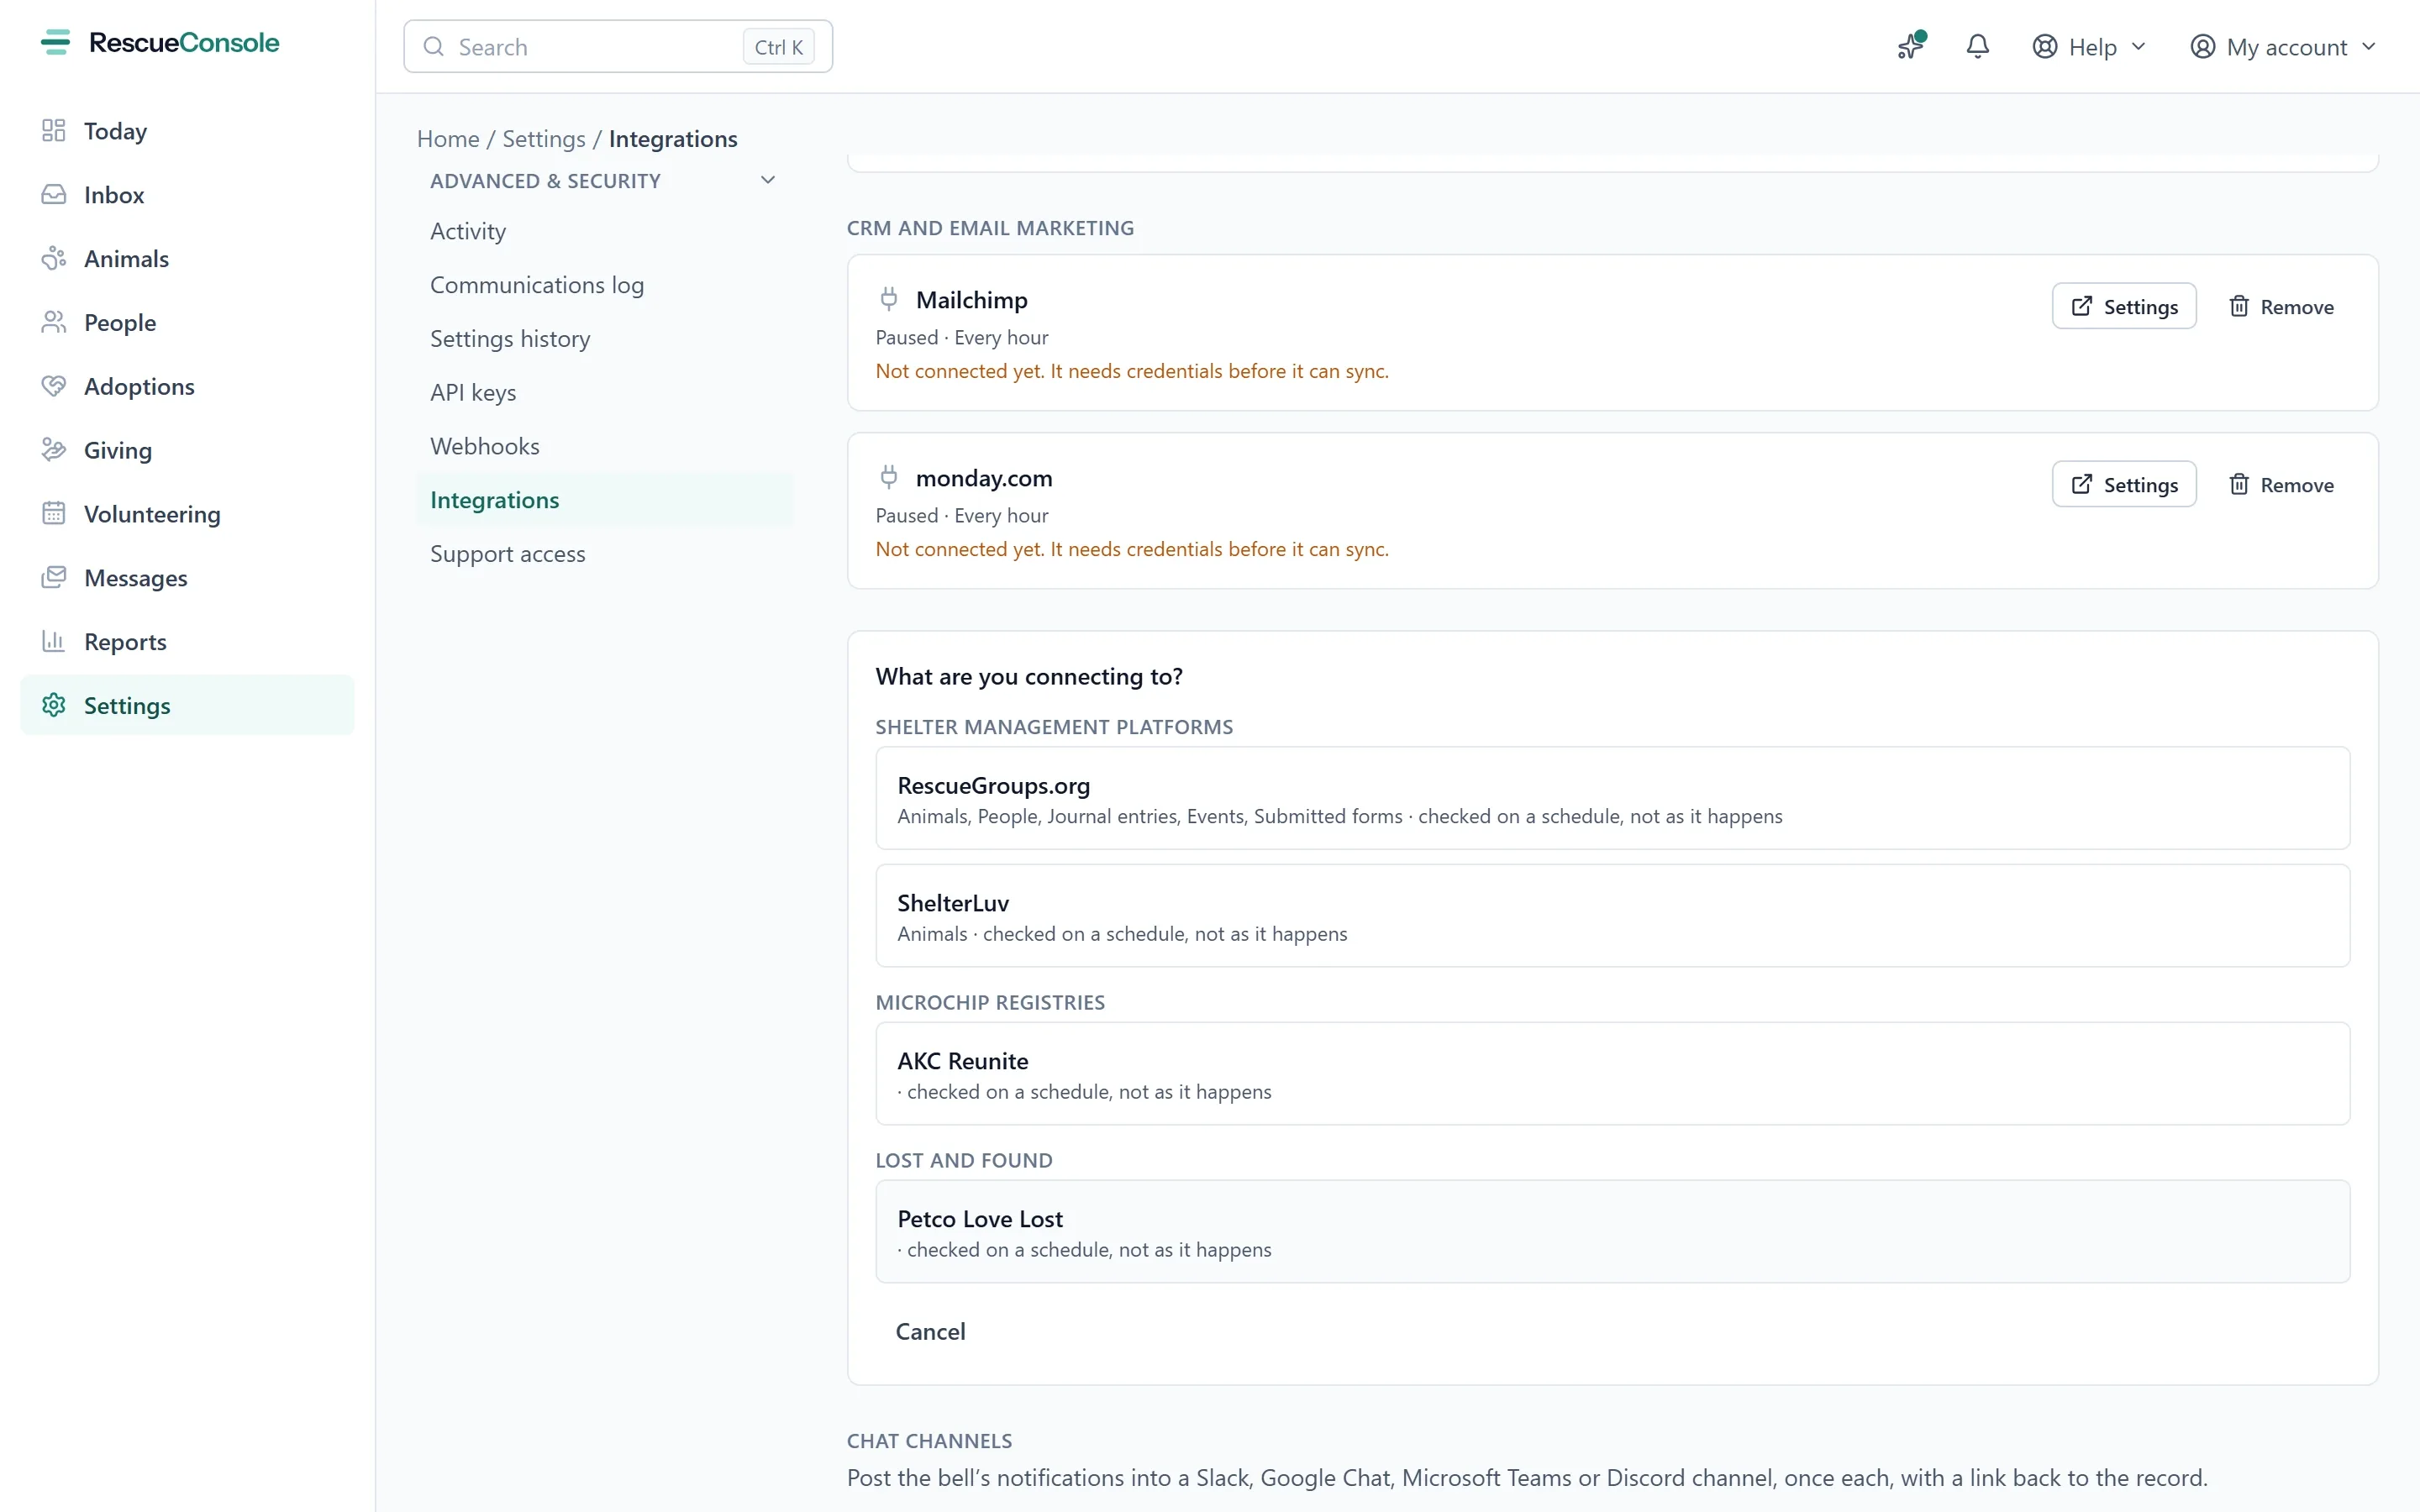The width and height of the screenshot is (2420, 1512).
Task: Click the plug icon beside Mailchimp
Action: click(889, 299)
